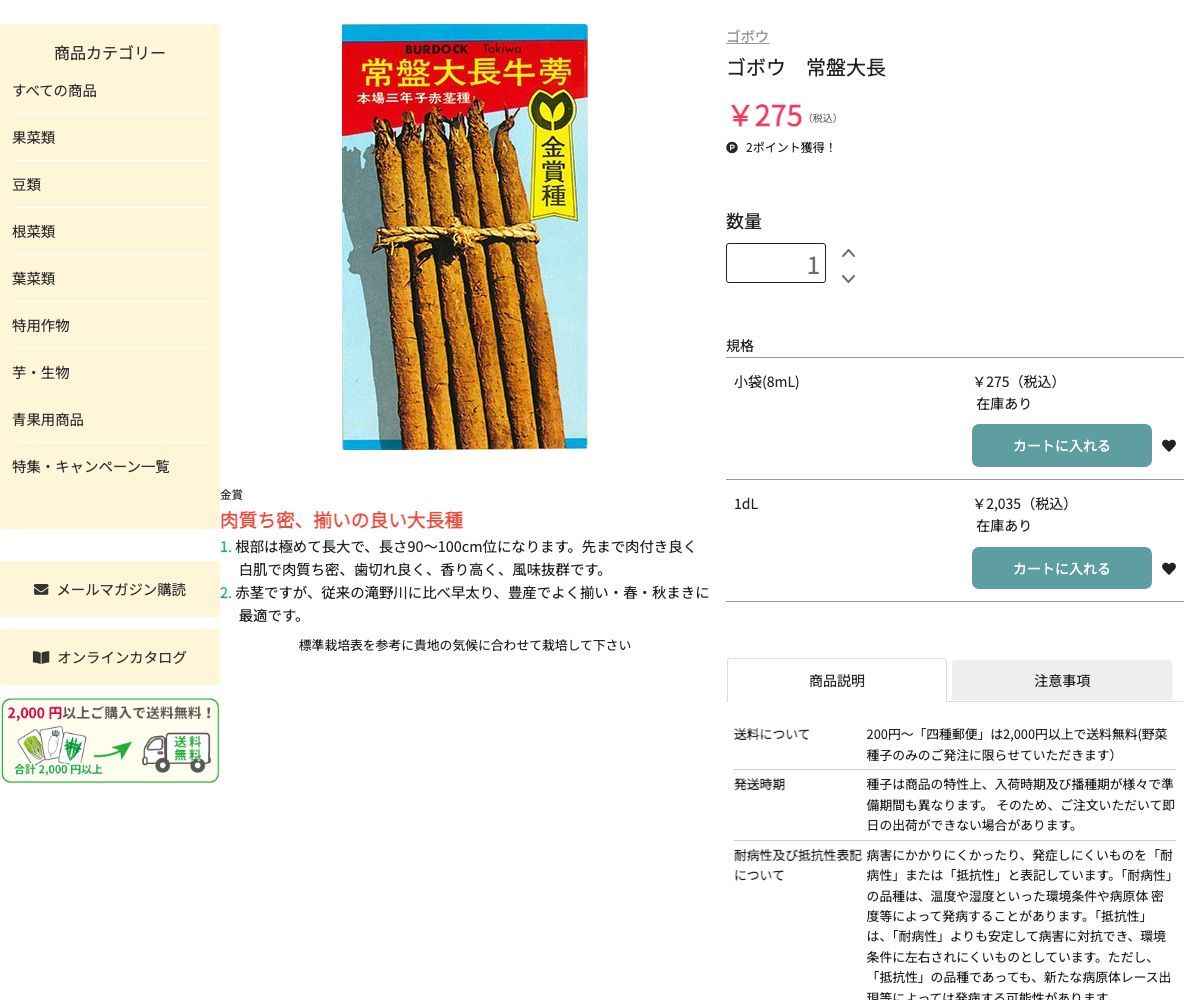Click the down chevron to decrease quantity

pyautogui.click(x=848, y=279)
